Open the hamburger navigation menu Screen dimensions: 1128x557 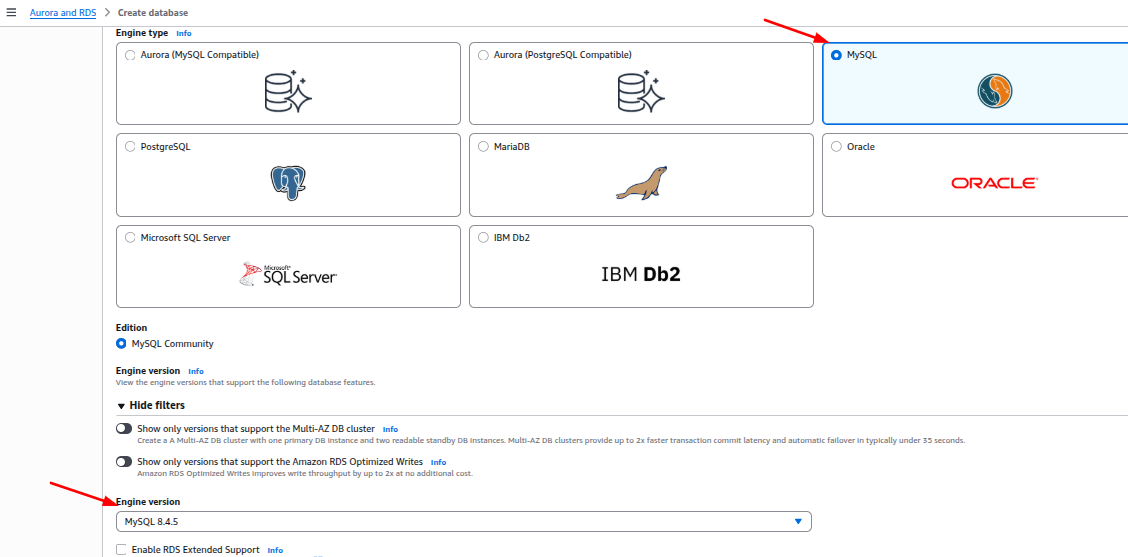point(11,12)
